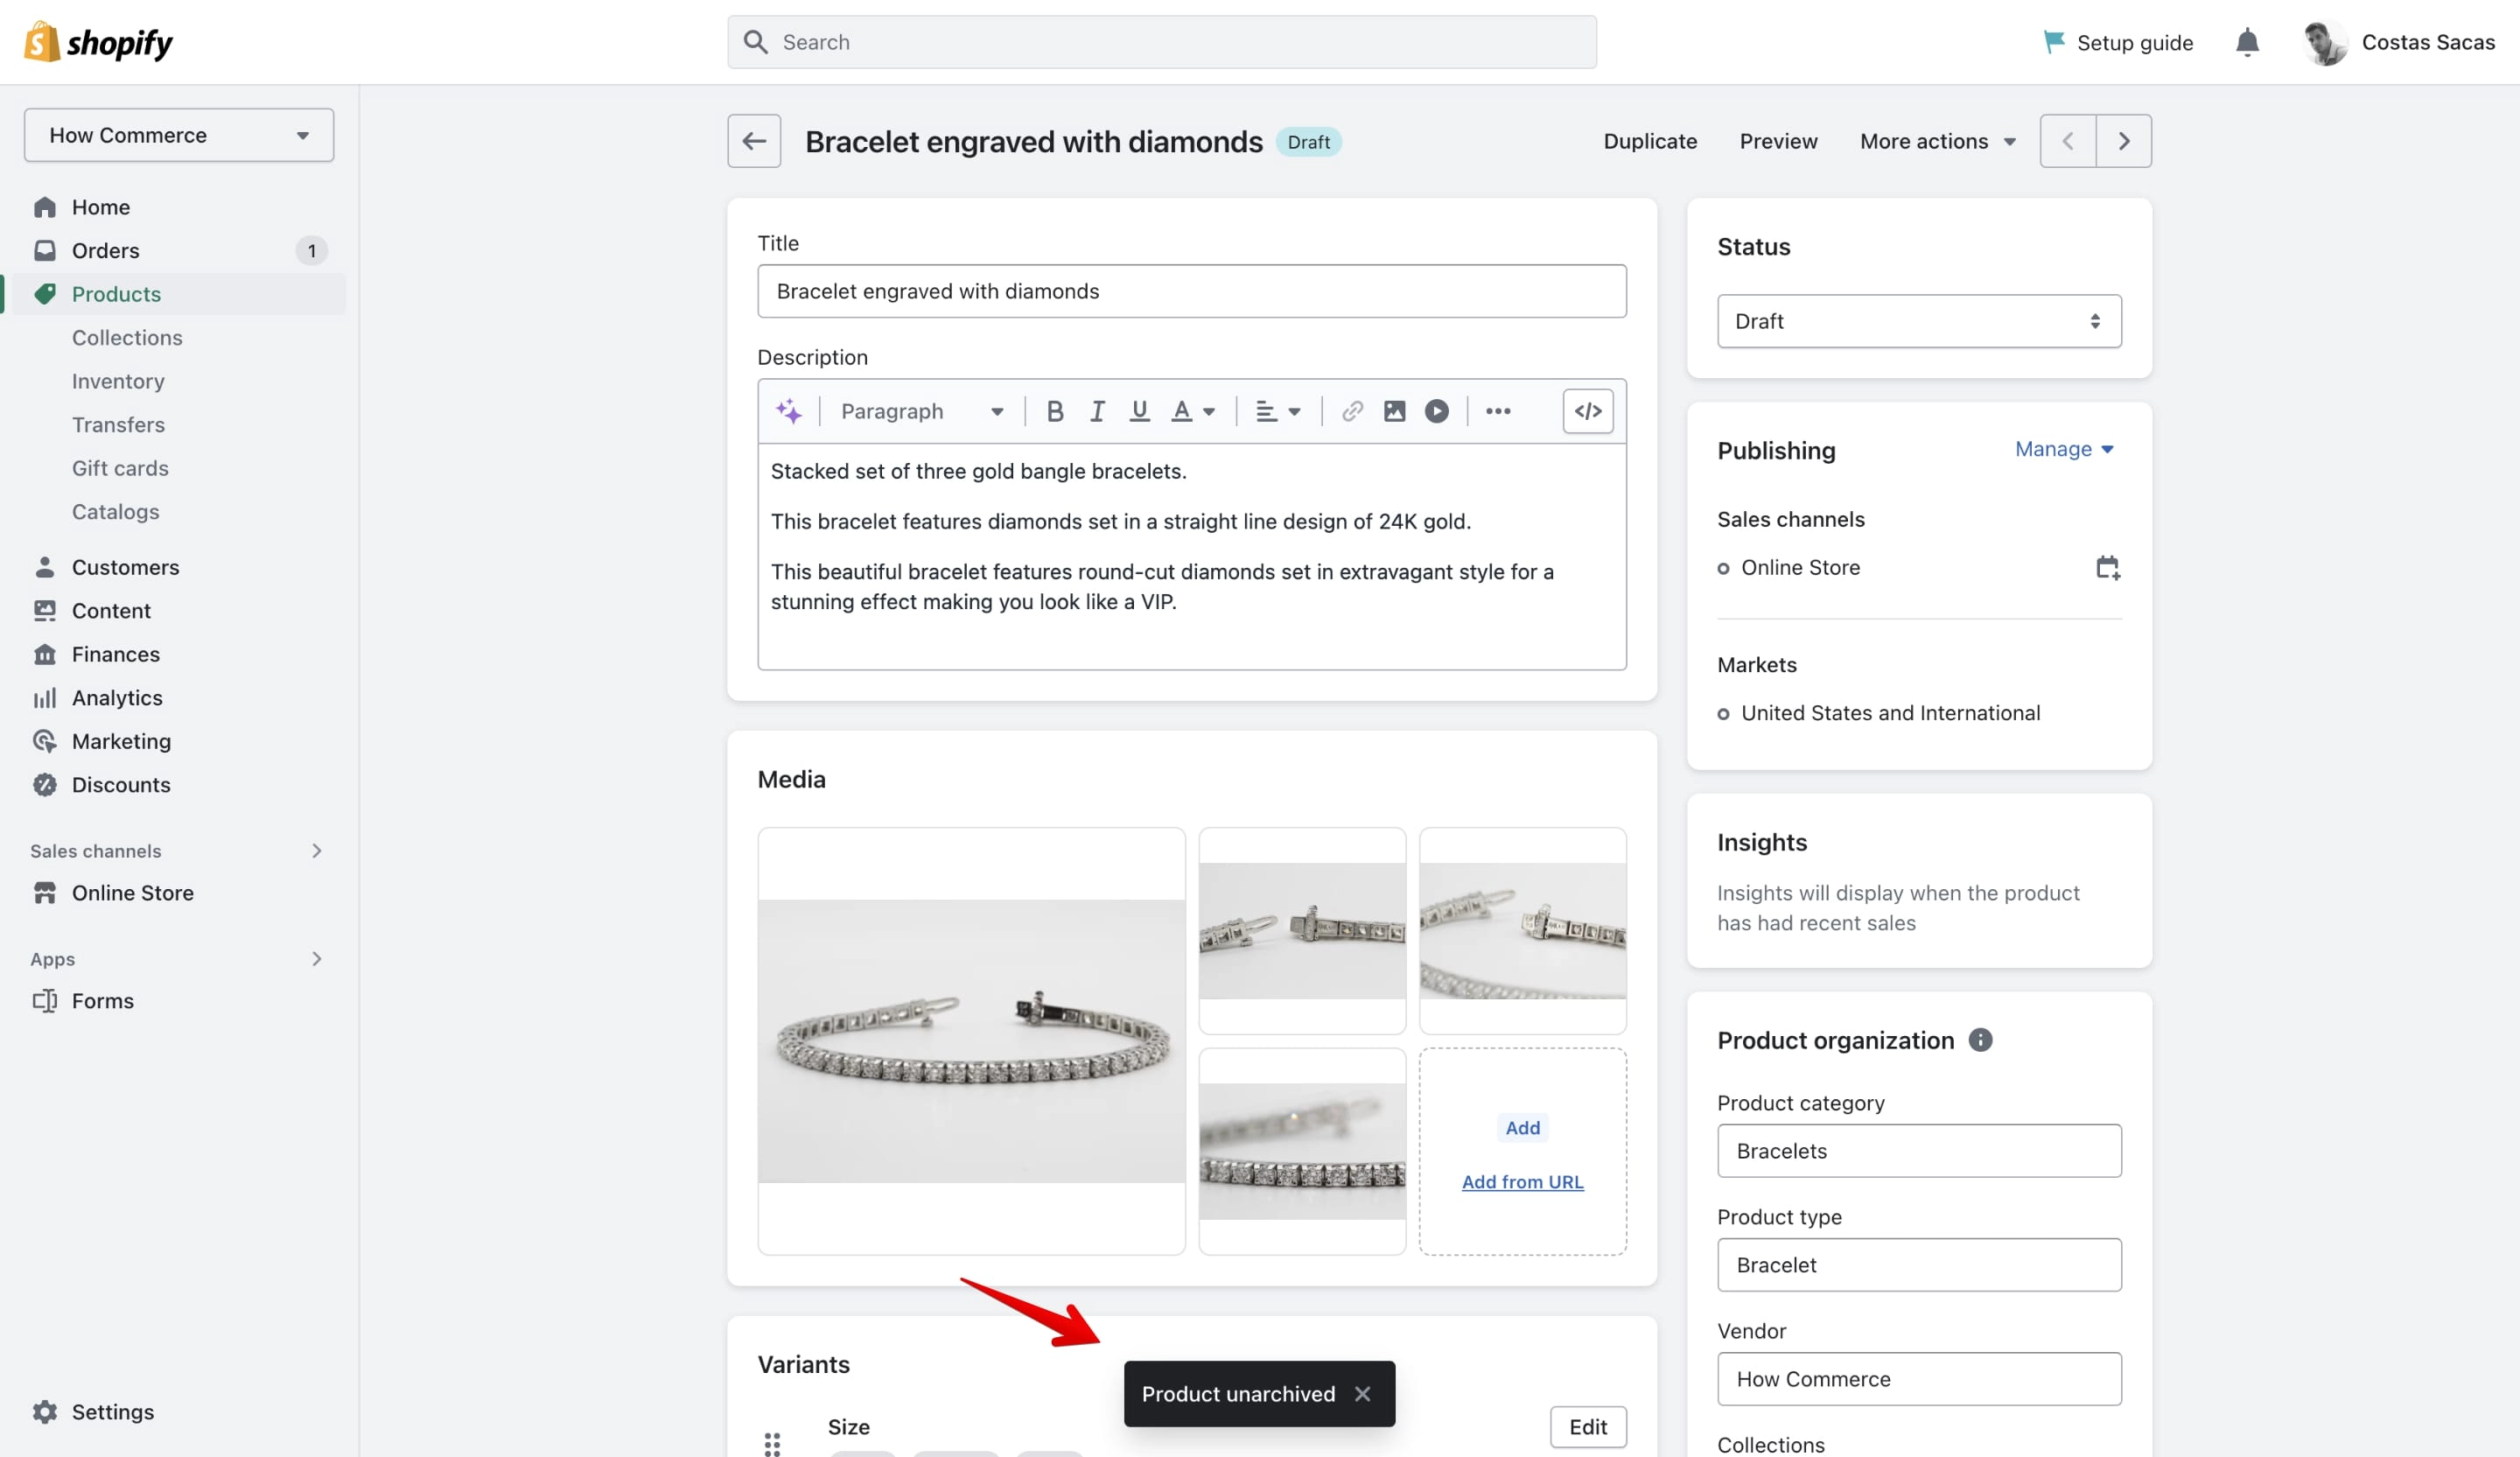Select Gift cards under Products
The height and width of the screenshot is (1457, 2520).
tap(120, 468)
